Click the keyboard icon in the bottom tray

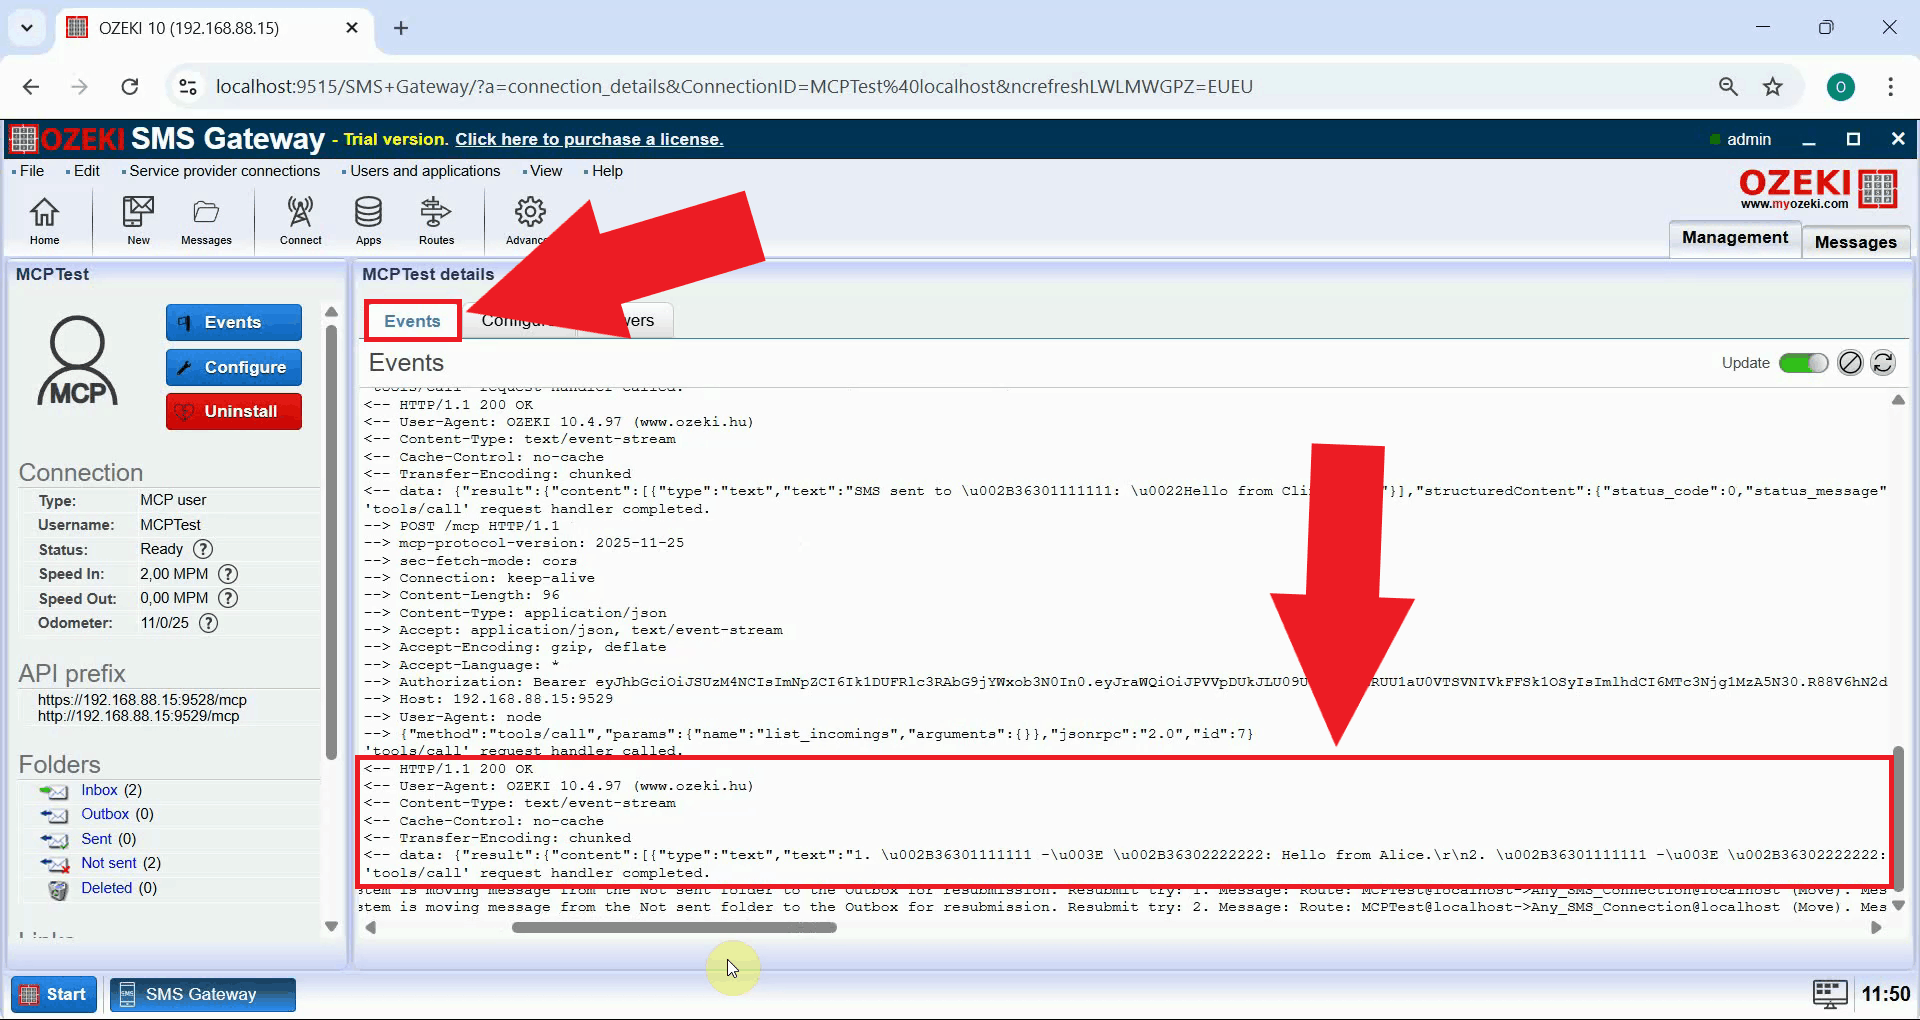click(1830, 994)
